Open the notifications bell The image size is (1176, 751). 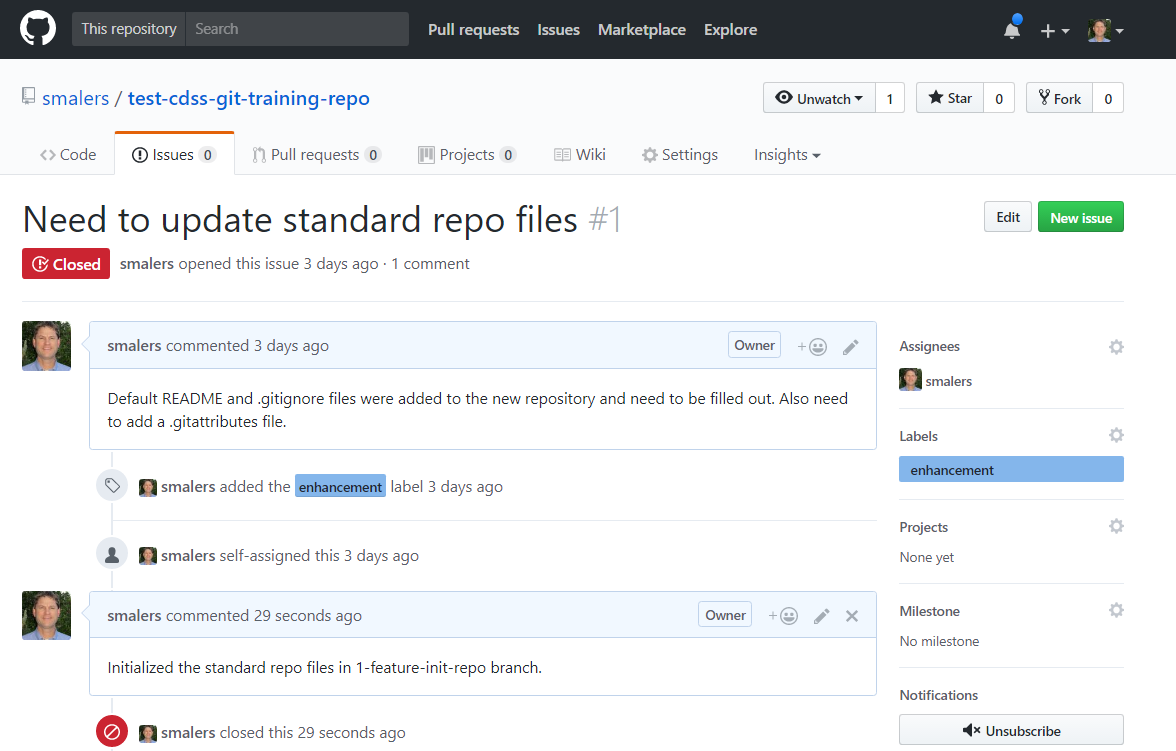pyautogui.click(x=1011, y=30)
